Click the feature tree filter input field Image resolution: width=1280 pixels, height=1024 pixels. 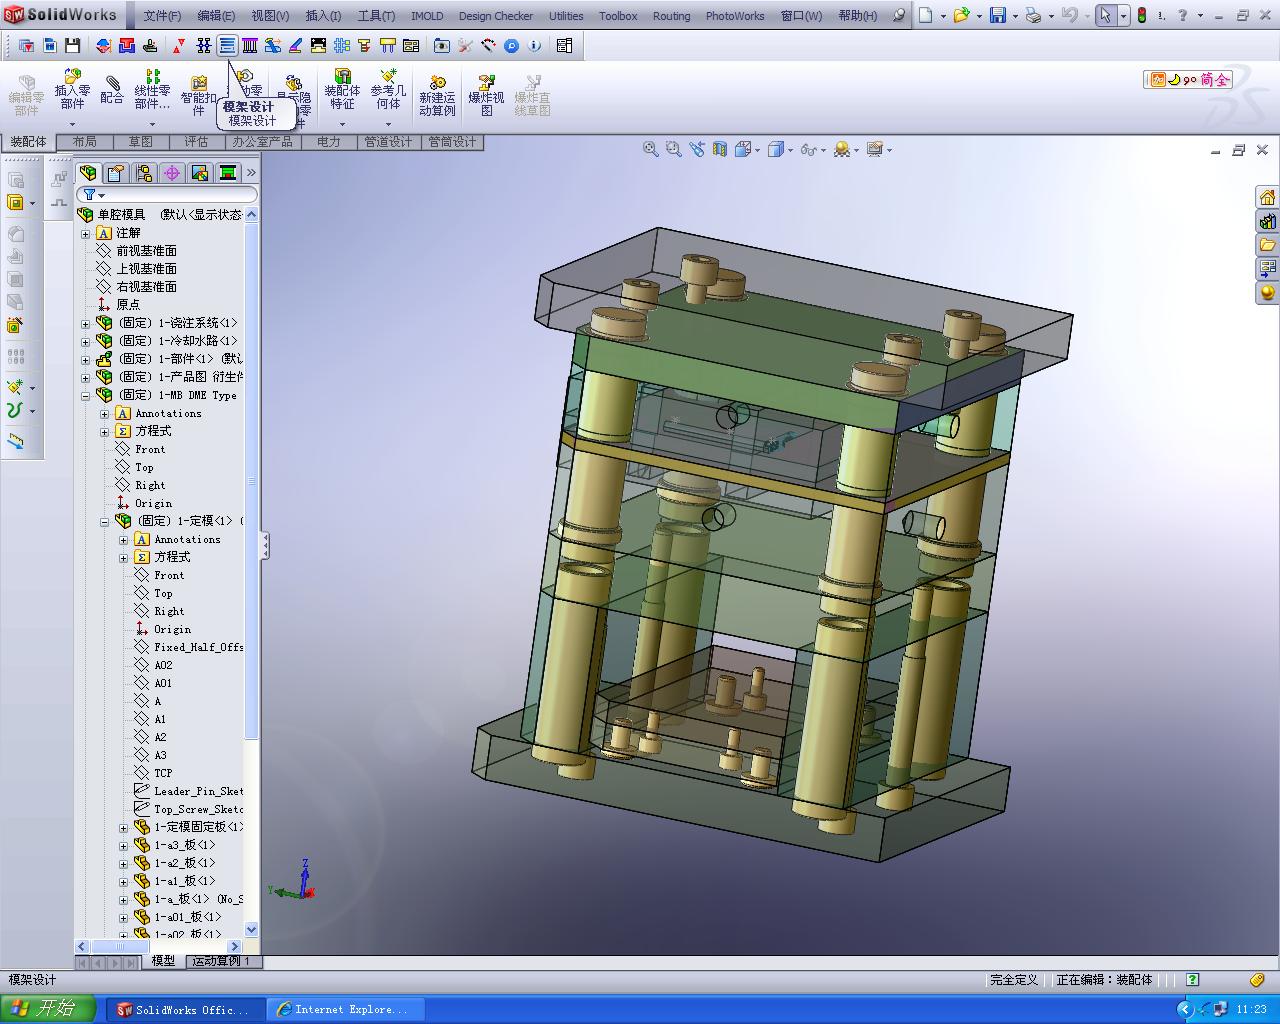point(170,195)
